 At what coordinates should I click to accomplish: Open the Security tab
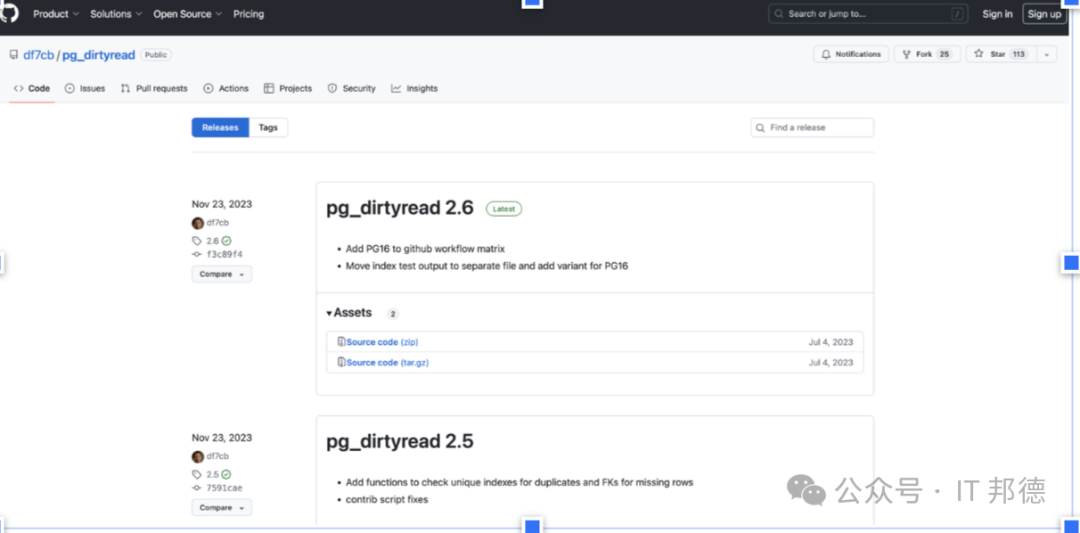[x=351, y=88]
